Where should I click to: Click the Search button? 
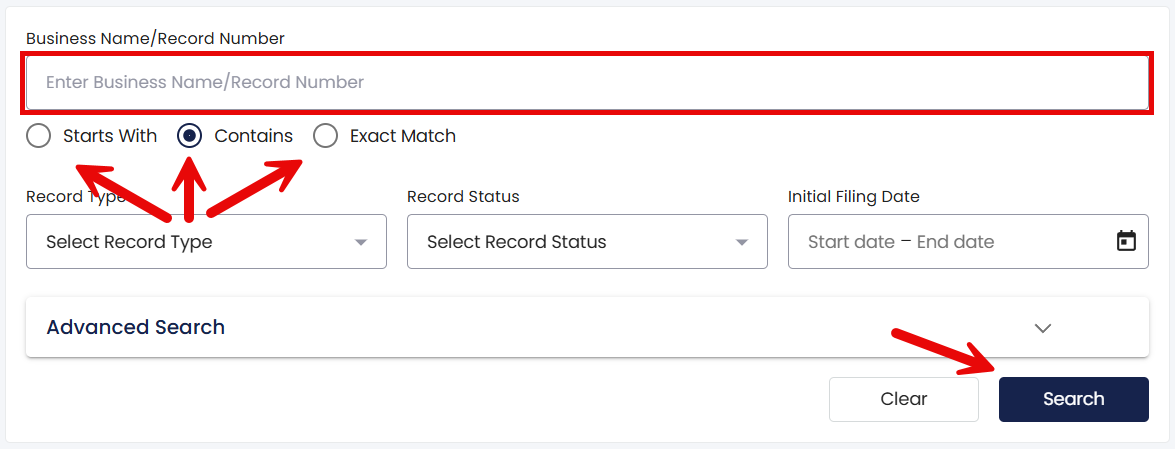1074,399
